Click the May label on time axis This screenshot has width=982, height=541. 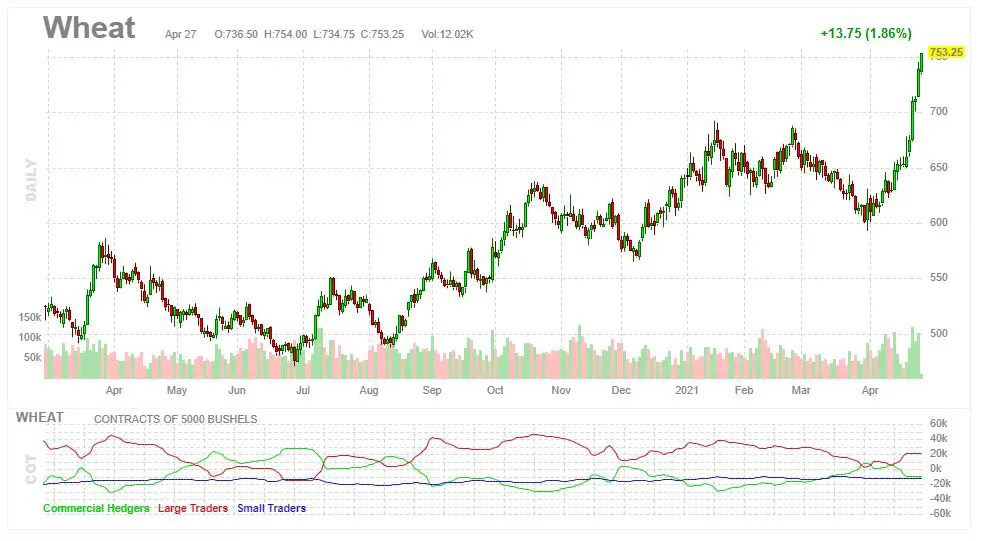click(177, 391)
